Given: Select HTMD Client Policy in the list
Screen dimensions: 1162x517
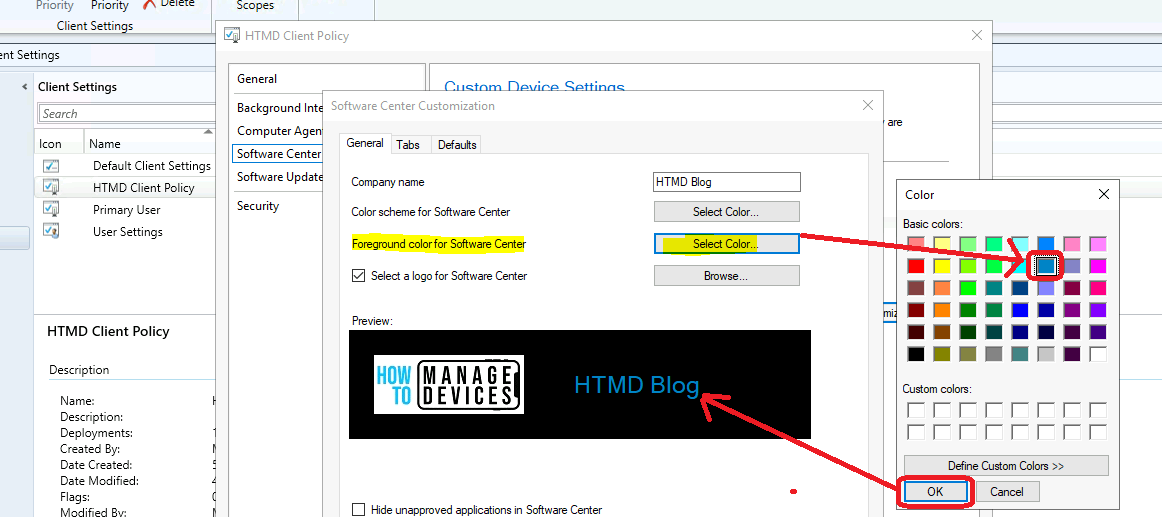Looking at the screenshot, I should coord(125,187).
